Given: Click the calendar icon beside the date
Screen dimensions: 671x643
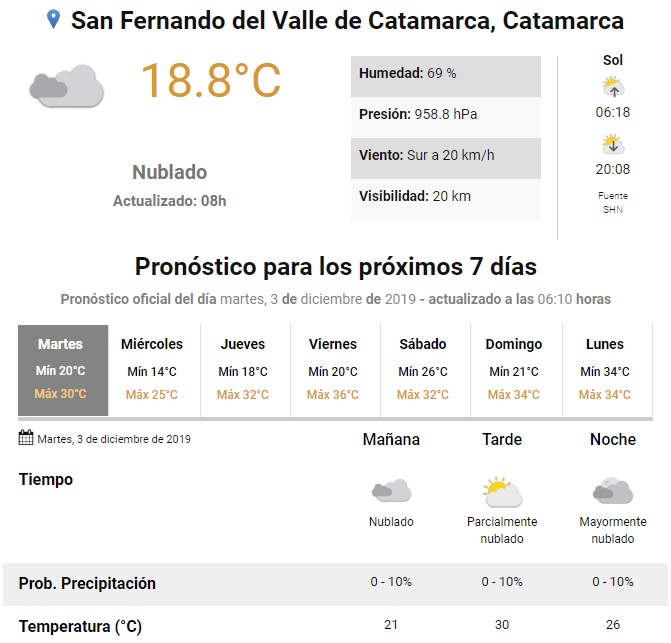Looking at the screenshot, I should (x=26, y=438).
